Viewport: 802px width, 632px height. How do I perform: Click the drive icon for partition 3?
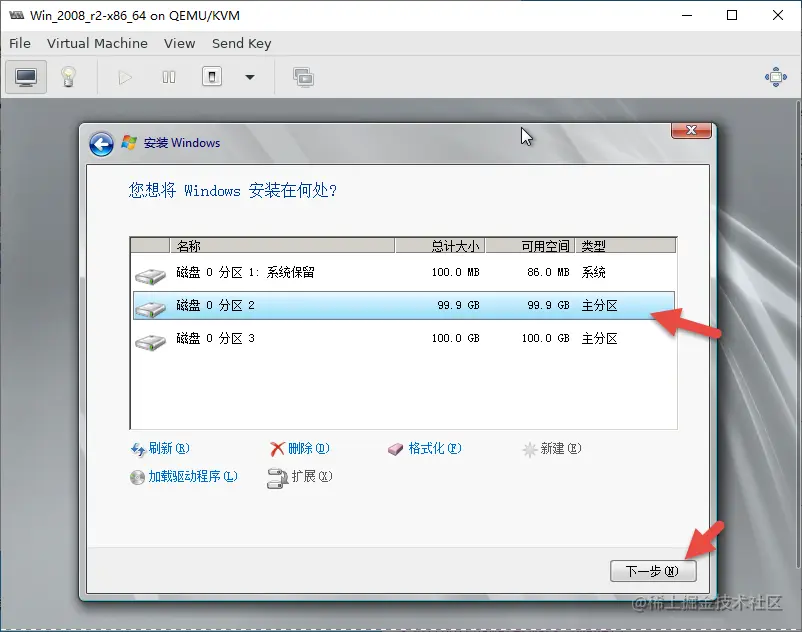[150, 342]
